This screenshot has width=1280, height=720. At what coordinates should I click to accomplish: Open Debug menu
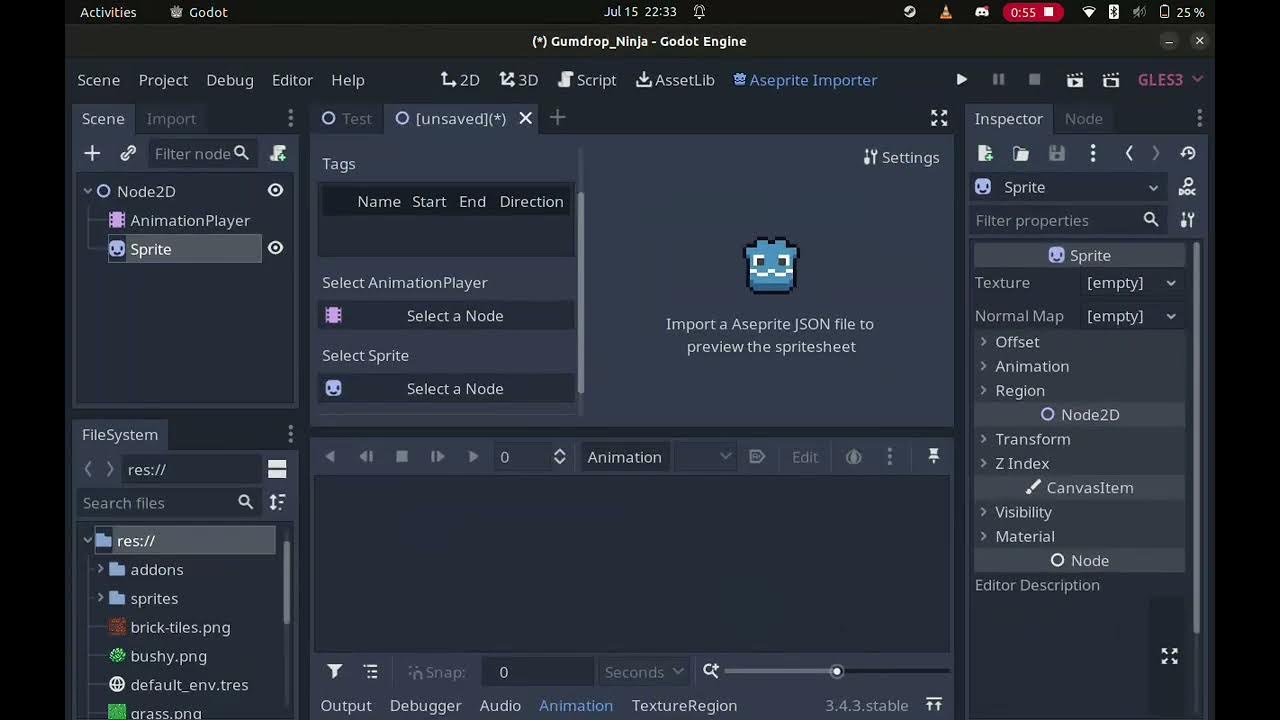[230, 80]
